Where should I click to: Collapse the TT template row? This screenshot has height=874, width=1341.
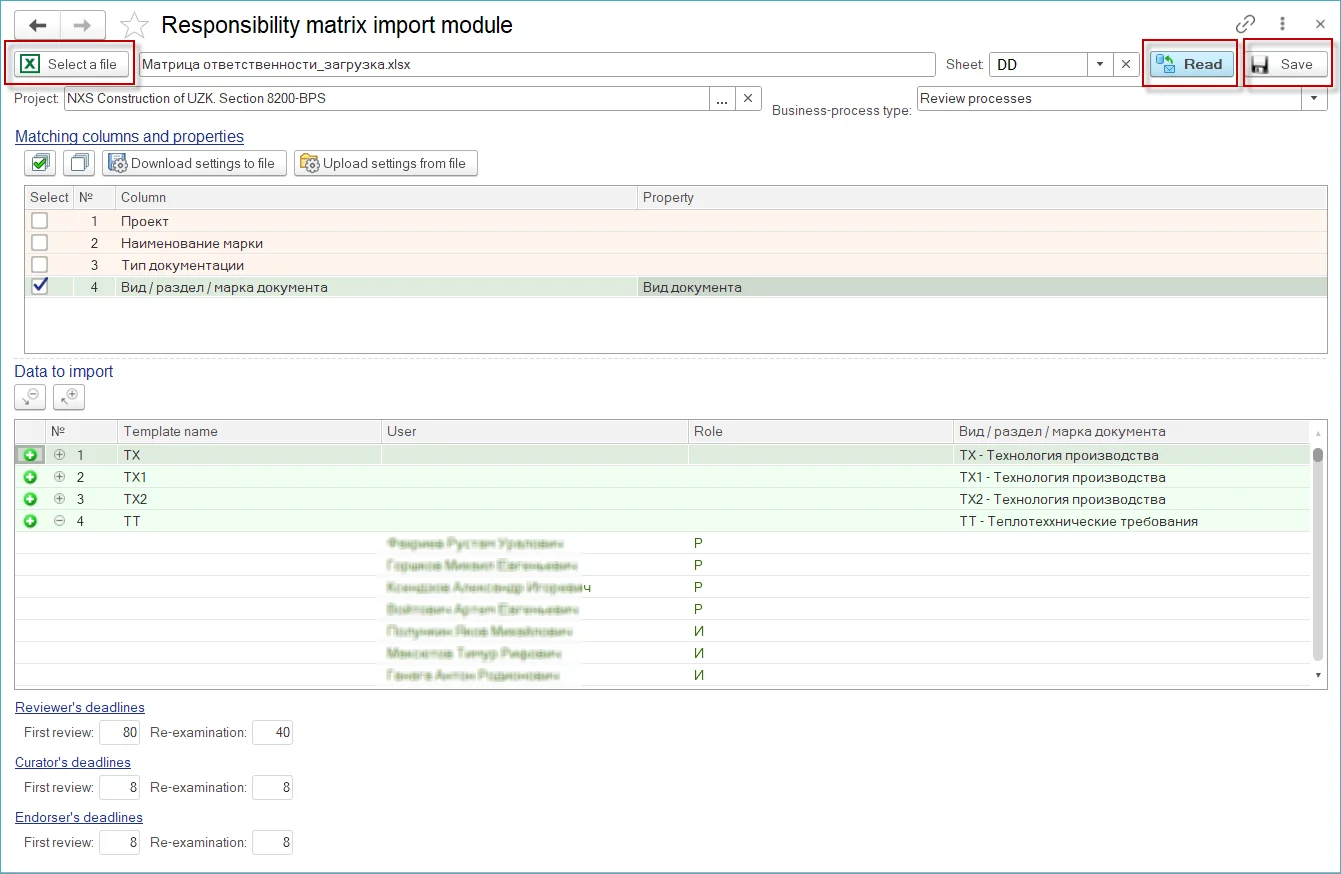pyautogui.click(x=59, y=521)
